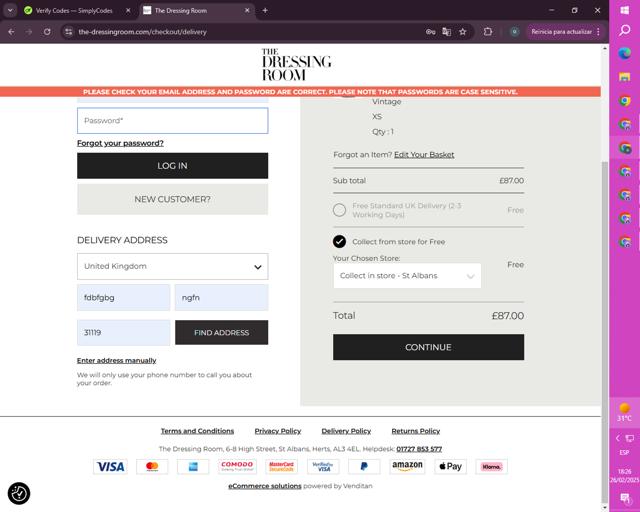Click the Amazon Pay logo
The image size is (640, 512).
coord(407,466)
